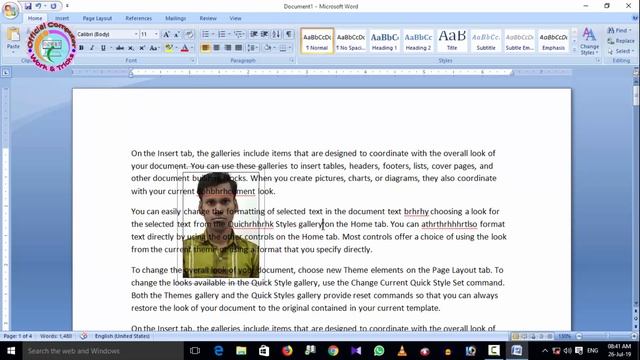Open Windows Start menu
This screenshot has height=360, width=640.
tap(11, 351)
